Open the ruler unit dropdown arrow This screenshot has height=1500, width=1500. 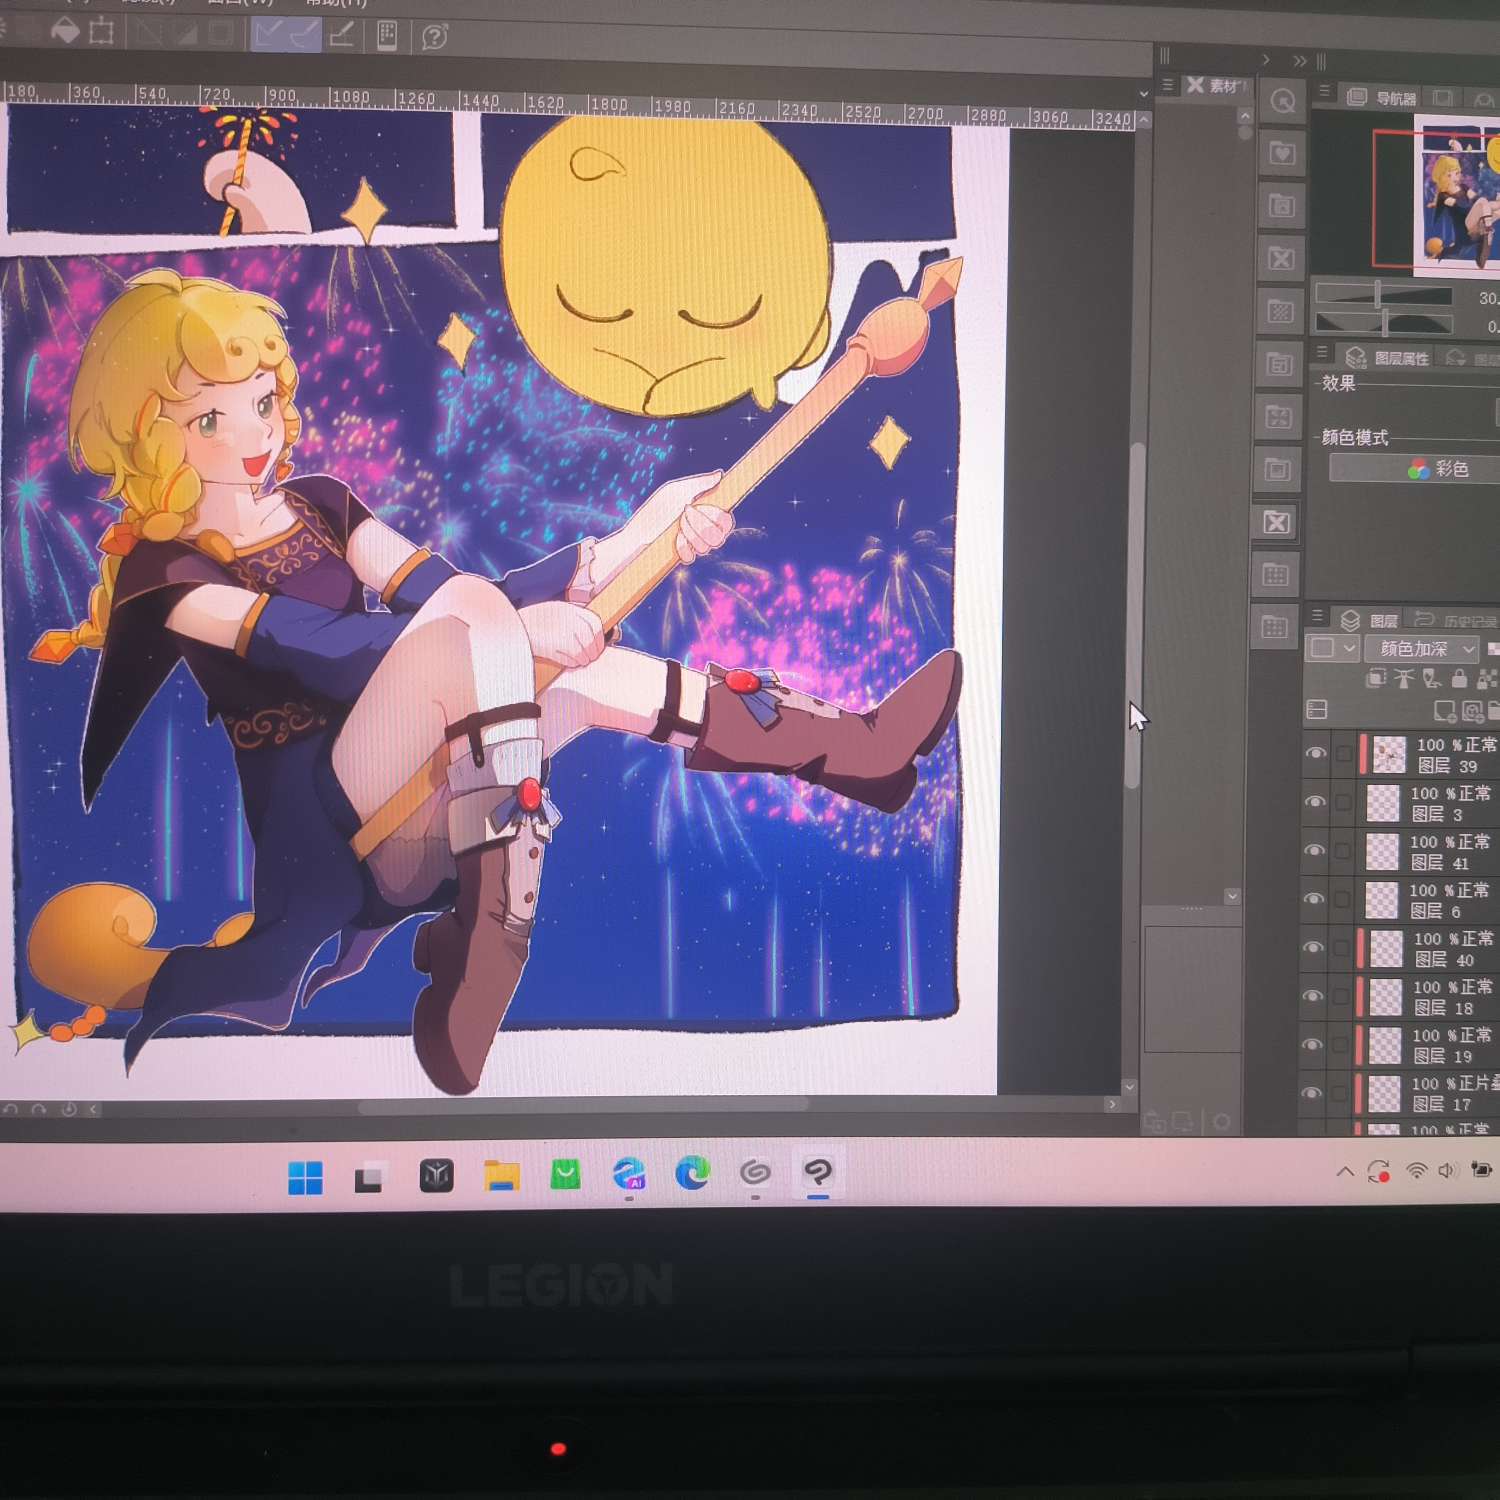(x=1144, y=94)
